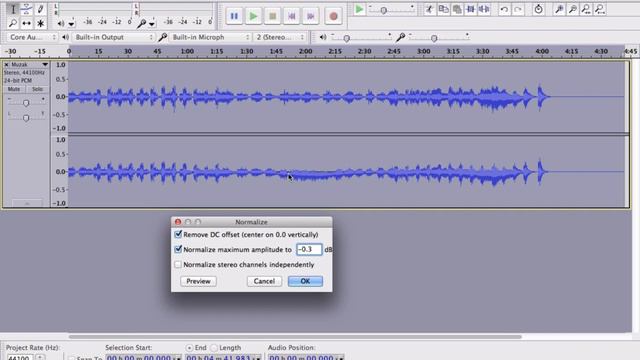The height and width of the screenshot is (360, 640).
Task: Click the Muzak track pan slider
Action: pyautogui.click(x=26, y=118)
